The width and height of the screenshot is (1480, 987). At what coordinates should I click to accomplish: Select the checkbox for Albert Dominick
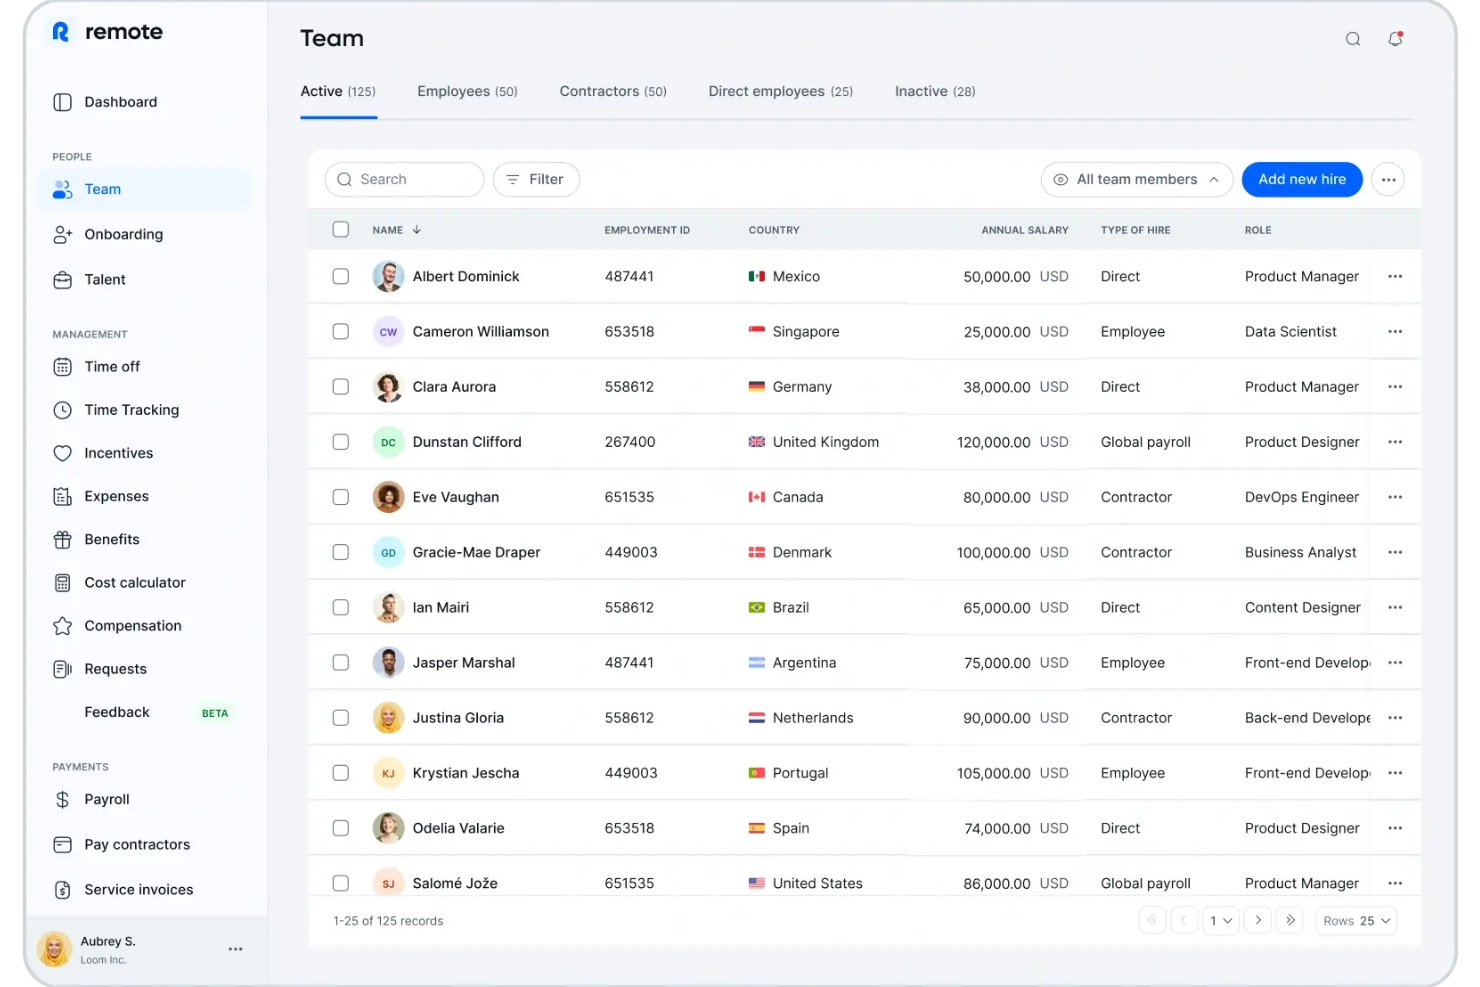[x=340, y=276]
